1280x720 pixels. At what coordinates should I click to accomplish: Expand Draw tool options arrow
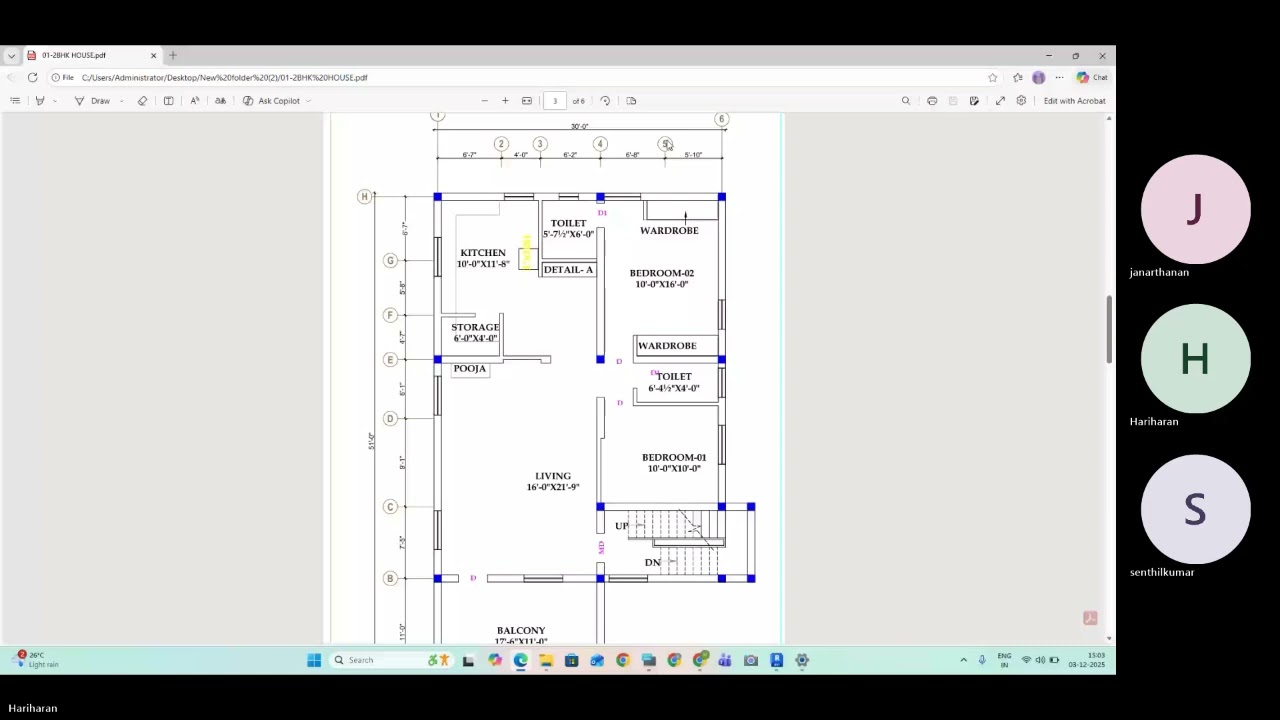123,101
